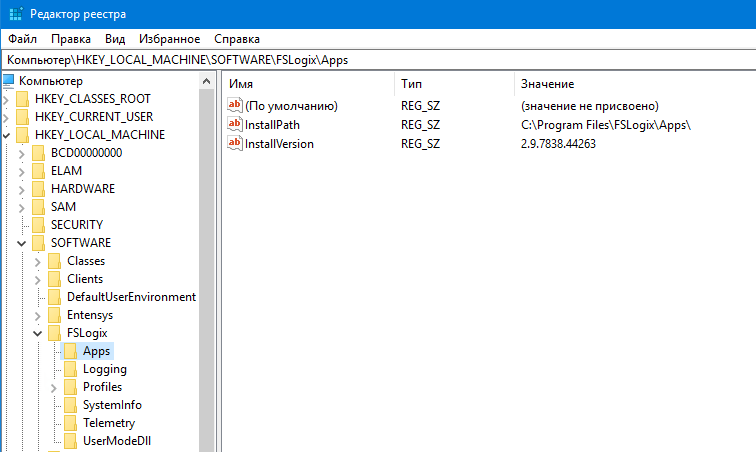Click FSLogix folder icon
The height and width of the screenshot is (452, 756).
[54, 333]
